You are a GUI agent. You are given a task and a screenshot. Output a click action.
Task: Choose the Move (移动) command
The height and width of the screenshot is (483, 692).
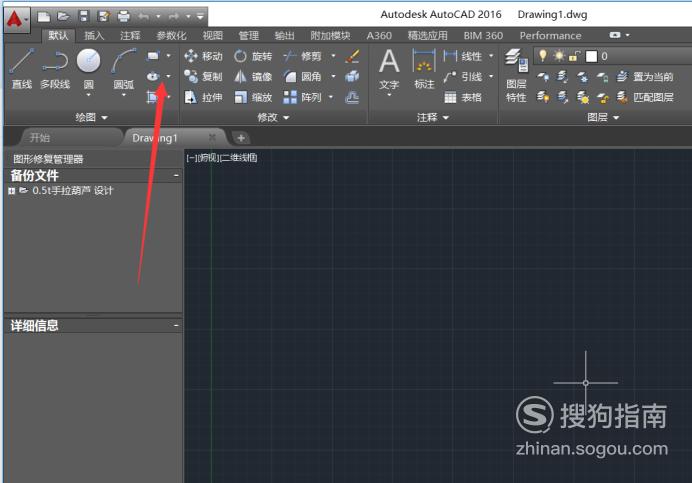tap(203, 56)
